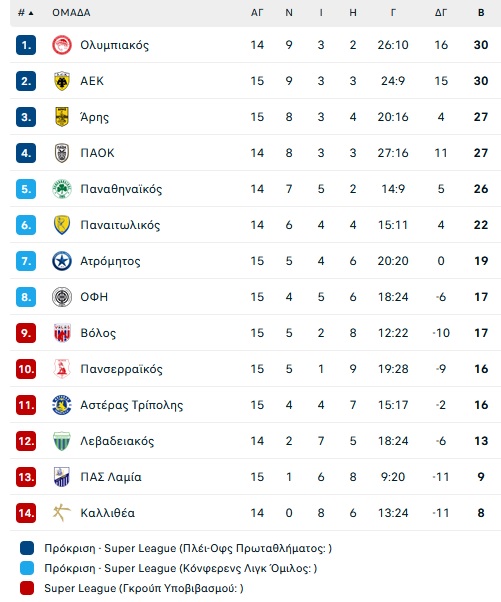
Task: Click the Ολυμπιακός team logo
Action: pos(62,45)
